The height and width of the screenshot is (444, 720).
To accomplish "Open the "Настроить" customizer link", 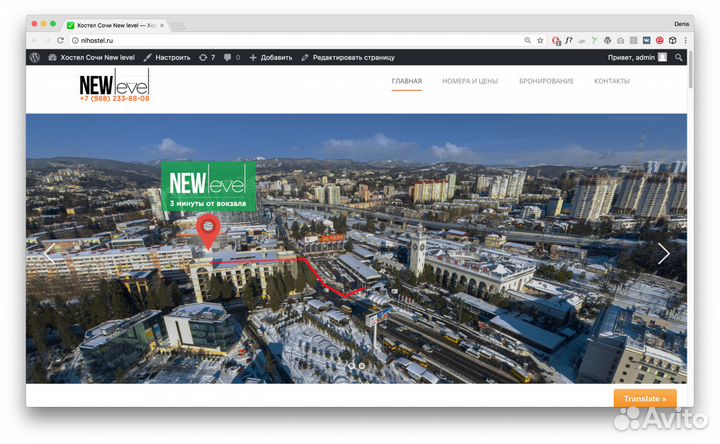I will (x=166, y=58).
